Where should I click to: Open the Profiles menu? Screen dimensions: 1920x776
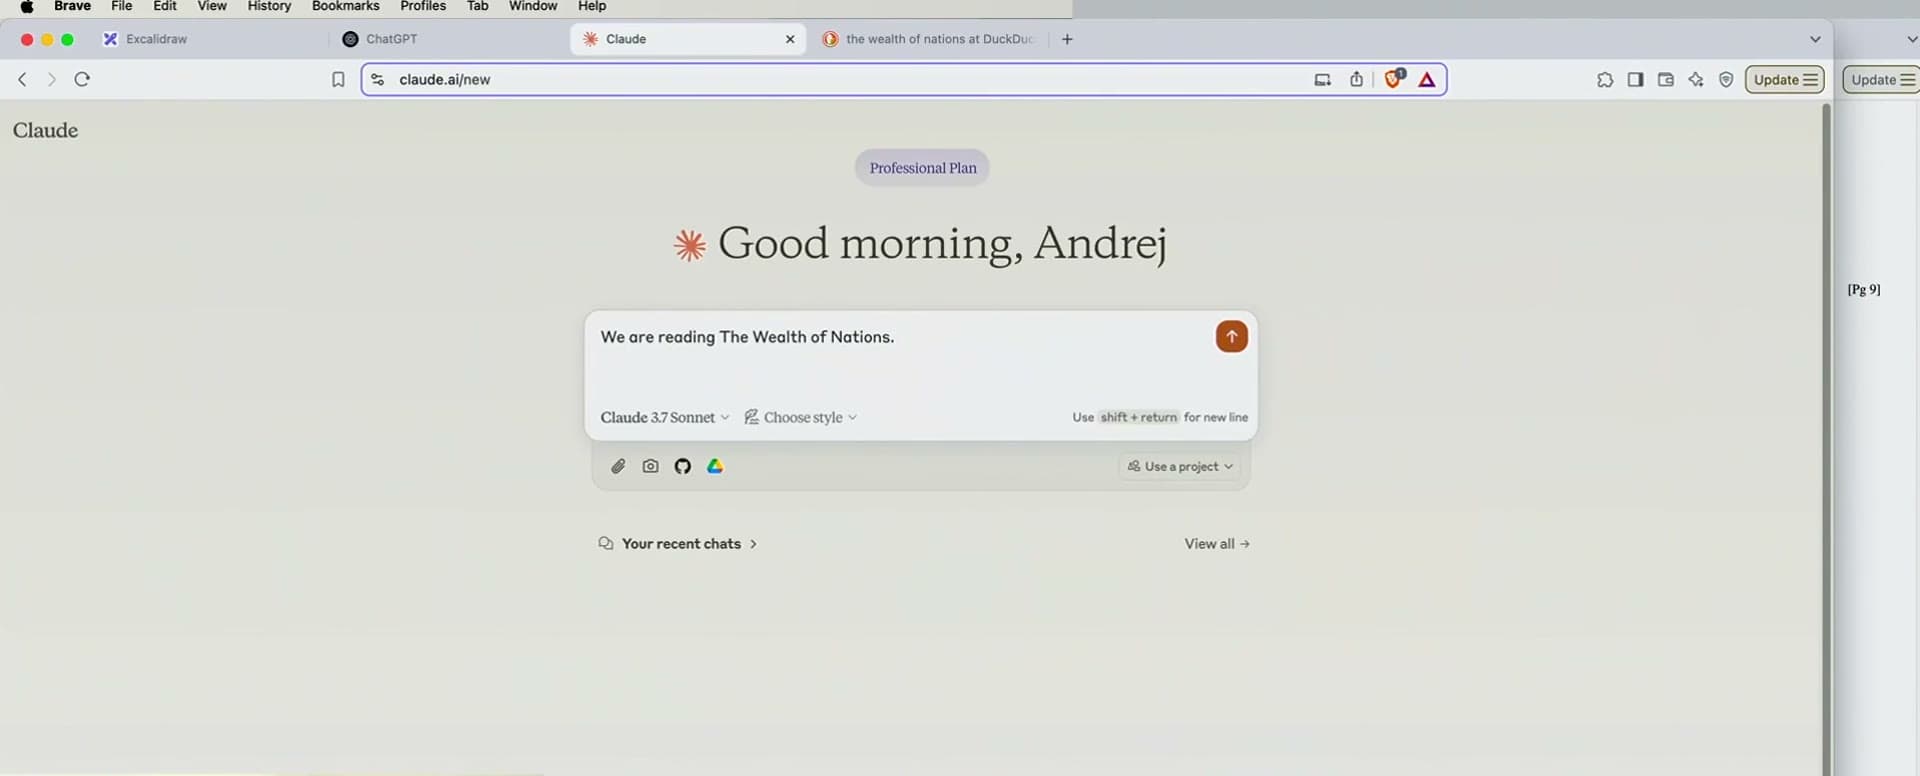click(423, 6)
